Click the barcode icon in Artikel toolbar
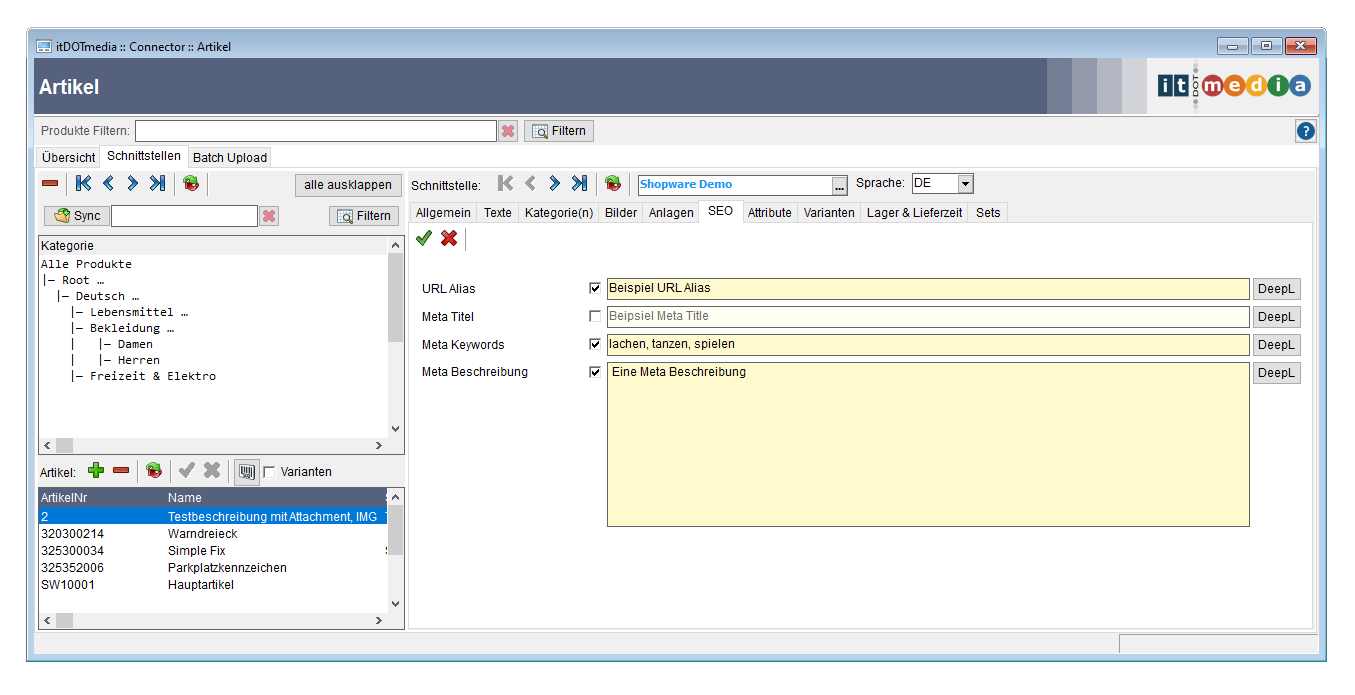Viewport: 1355px width, 695px height. (246, 471)
